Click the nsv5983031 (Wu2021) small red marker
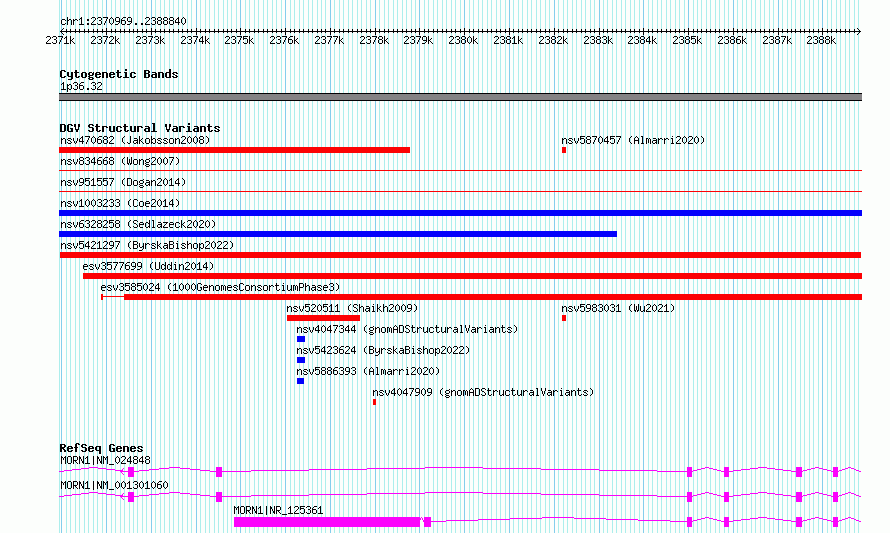The height and width of the screenshot is (533, 890). click(564, 318)
